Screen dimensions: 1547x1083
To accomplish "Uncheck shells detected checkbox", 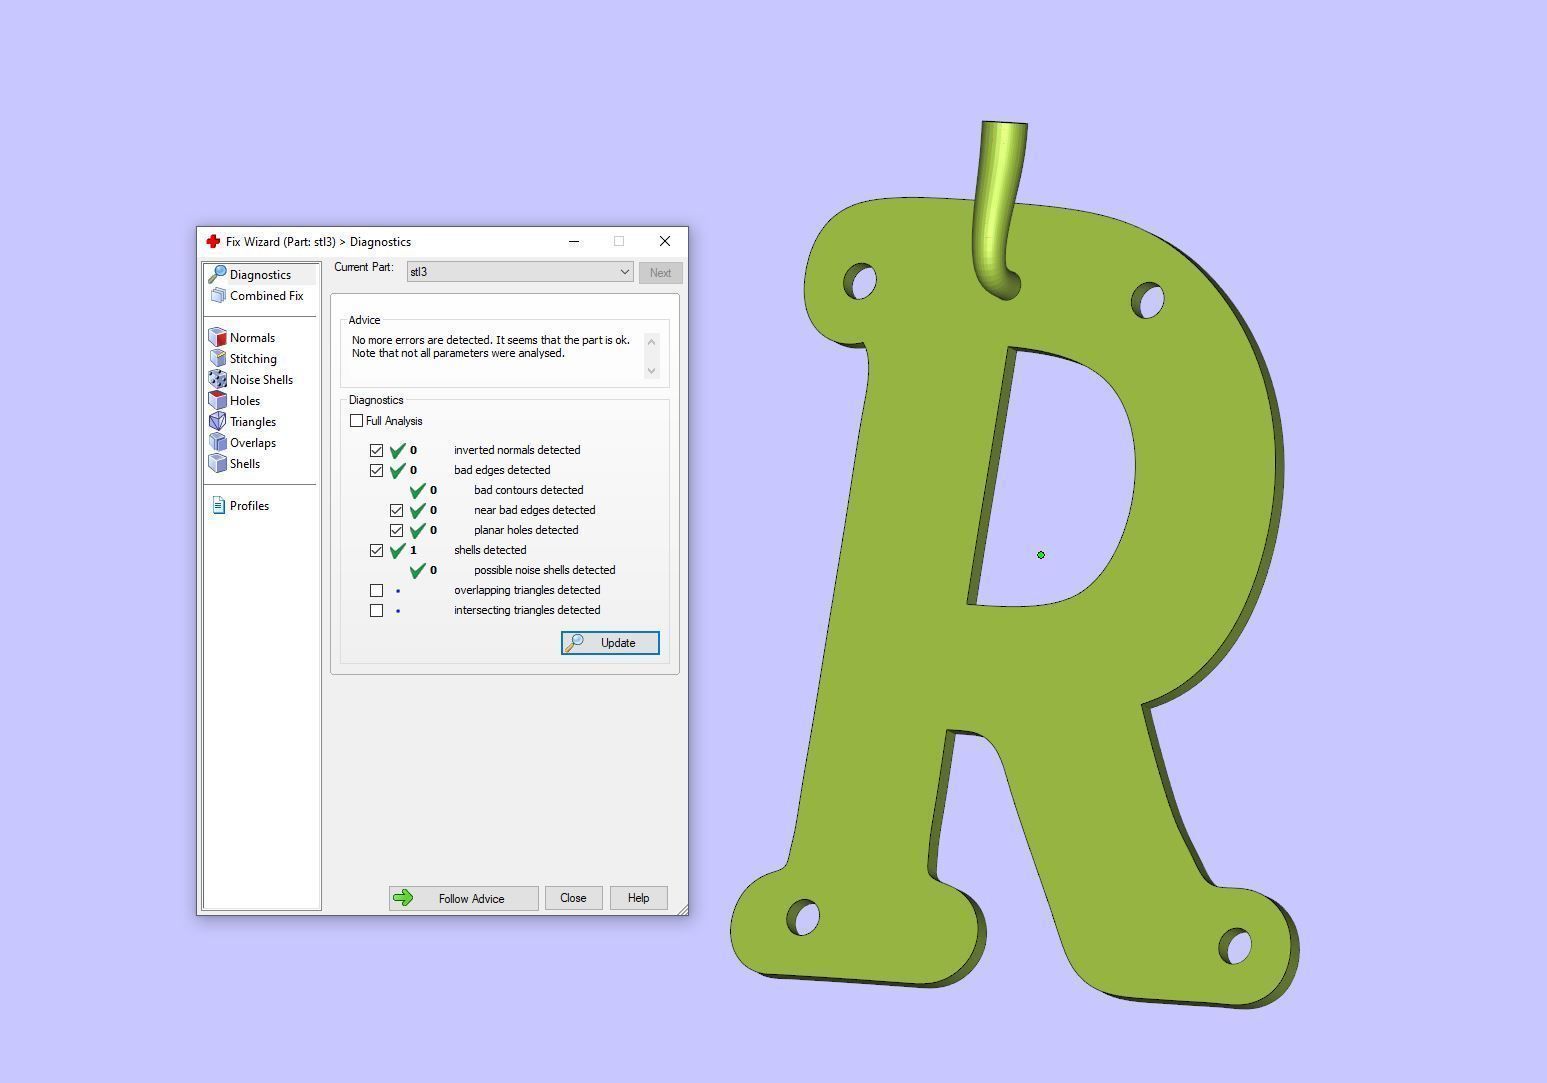I will coord(376,551).
